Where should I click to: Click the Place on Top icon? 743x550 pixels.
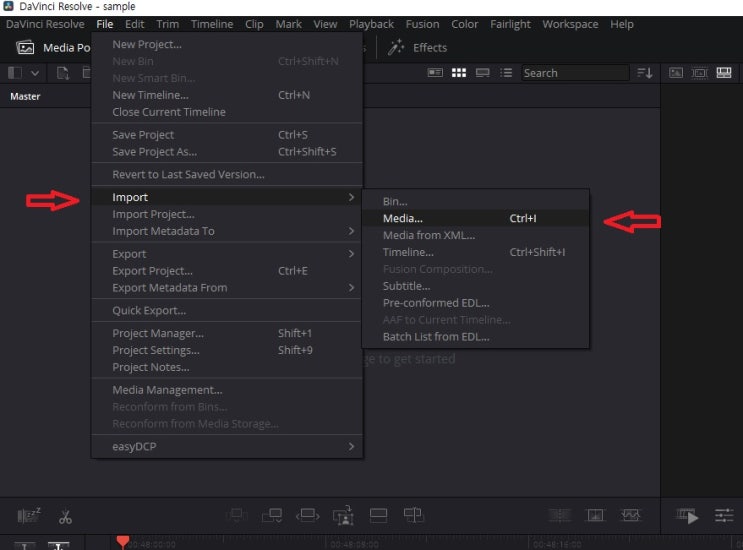pos(378,515)
